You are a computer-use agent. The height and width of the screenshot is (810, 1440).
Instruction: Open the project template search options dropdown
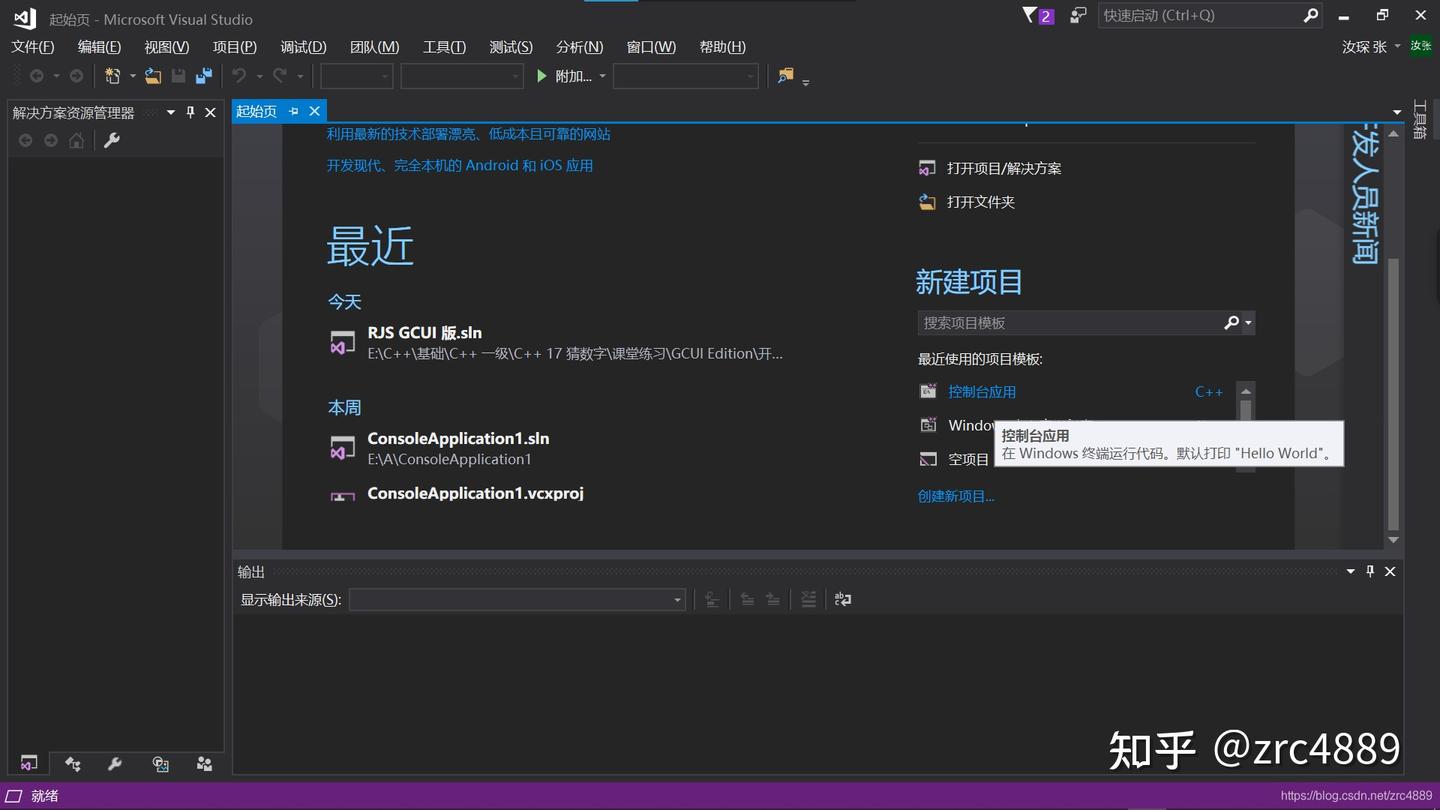[1248, 323]
